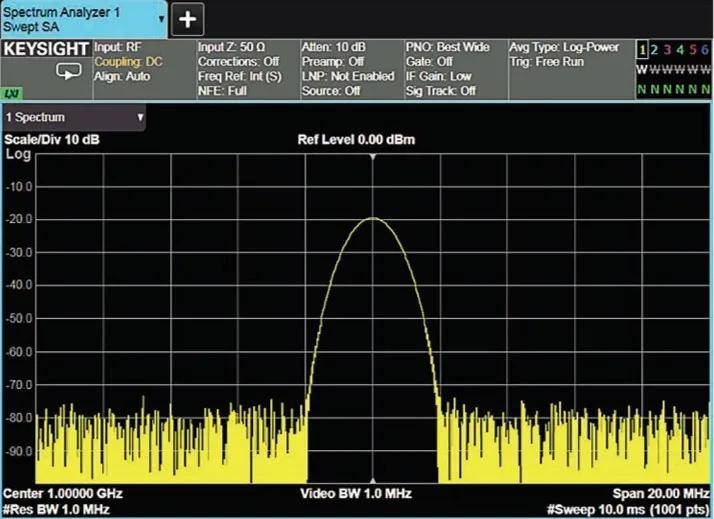
Task: Toggle the Gate Off setting
Action: (x=430, y=62)
